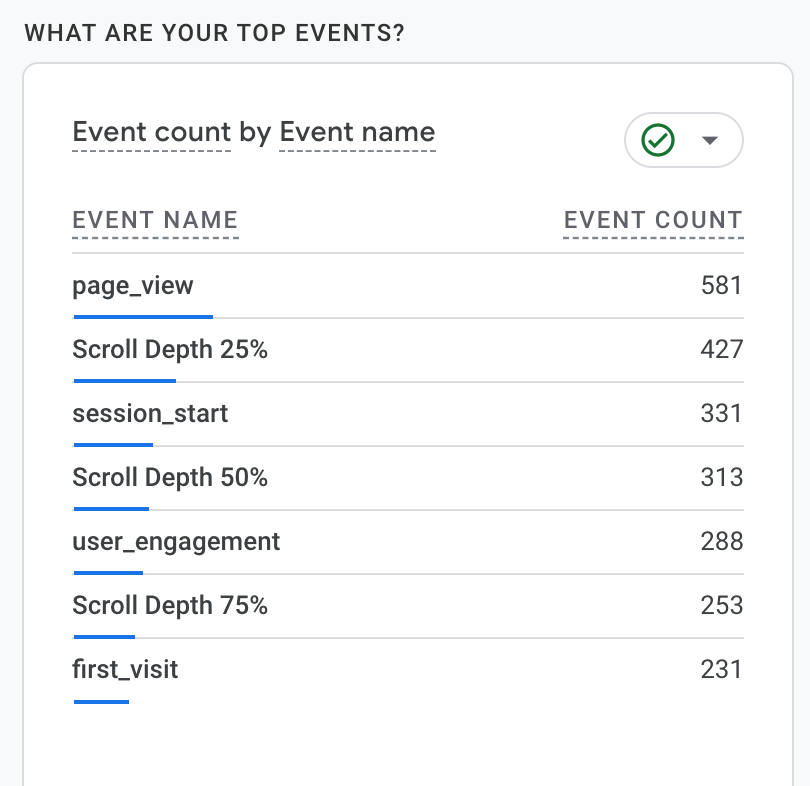Expand the data quality dropdown arrow
The width and height of the screenshot is (810, 786).
[x=710, y=140]
